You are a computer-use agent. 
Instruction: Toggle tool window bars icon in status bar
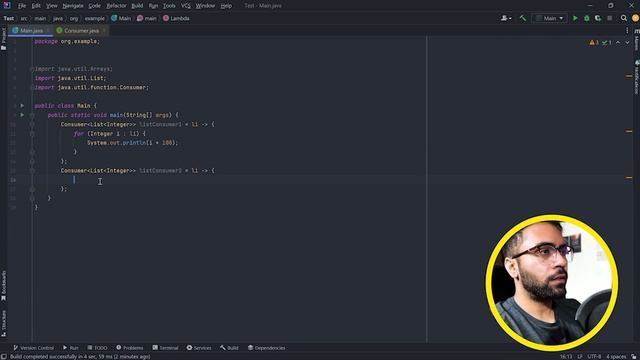(x=4, y=357)
